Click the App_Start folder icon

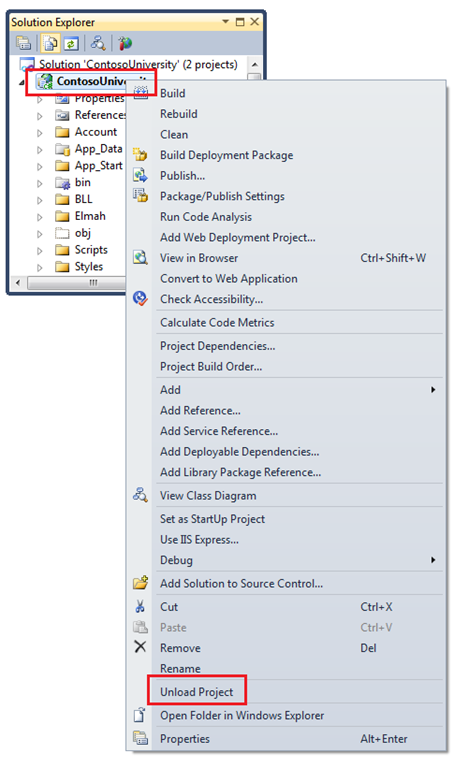point(62,166)
